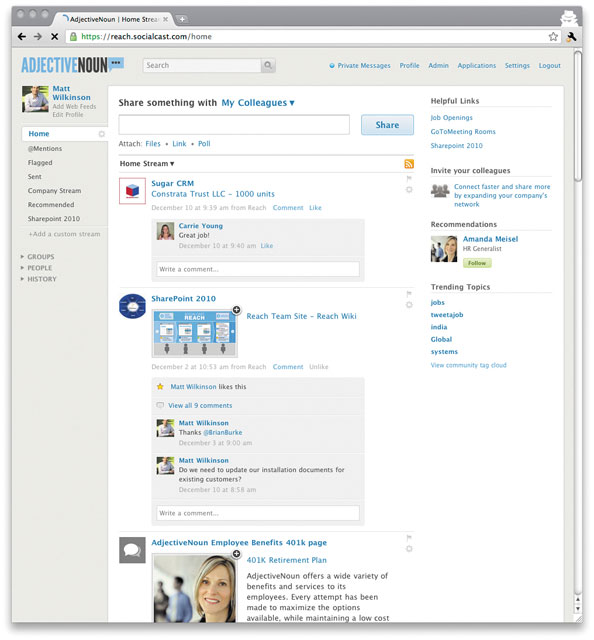Click the search magnifier button
Image resolution: width=594 pixels, height=640 pixels.
point(268,65)
